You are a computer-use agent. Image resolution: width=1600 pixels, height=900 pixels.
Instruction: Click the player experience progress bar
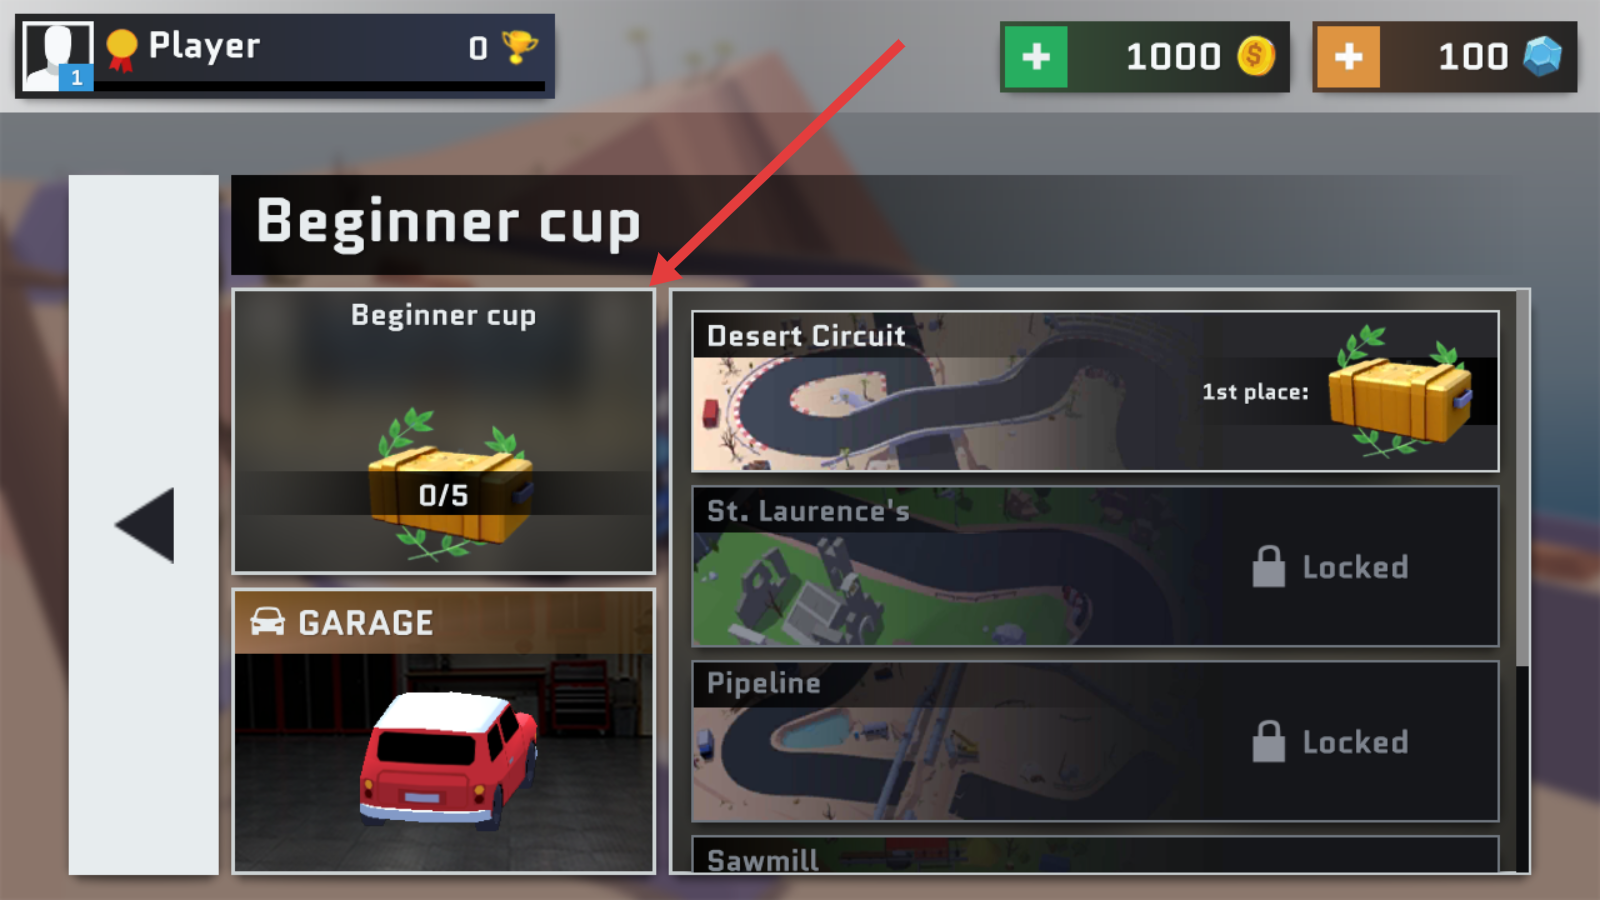(320, 87)
